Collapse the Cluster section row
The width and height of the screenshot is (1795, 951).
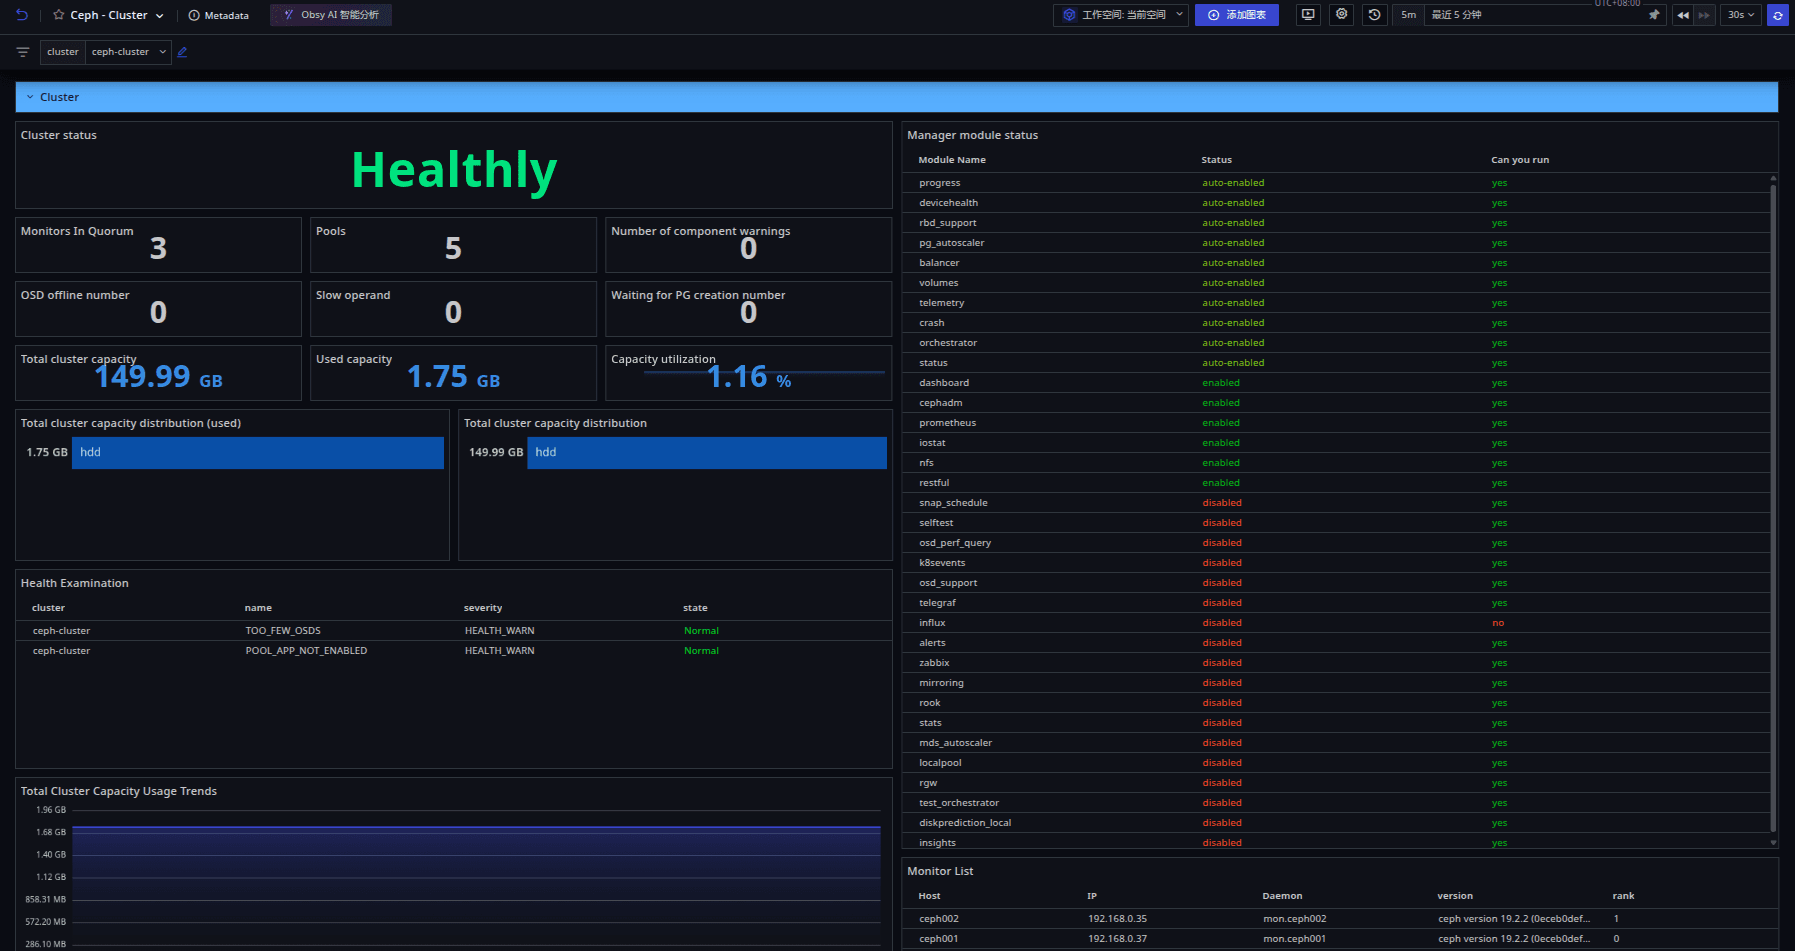(896, 97)
